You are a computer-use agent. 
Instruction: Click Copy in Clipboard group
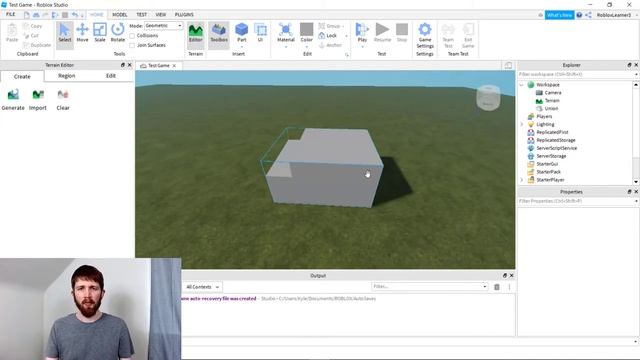(x=33, y=26)
